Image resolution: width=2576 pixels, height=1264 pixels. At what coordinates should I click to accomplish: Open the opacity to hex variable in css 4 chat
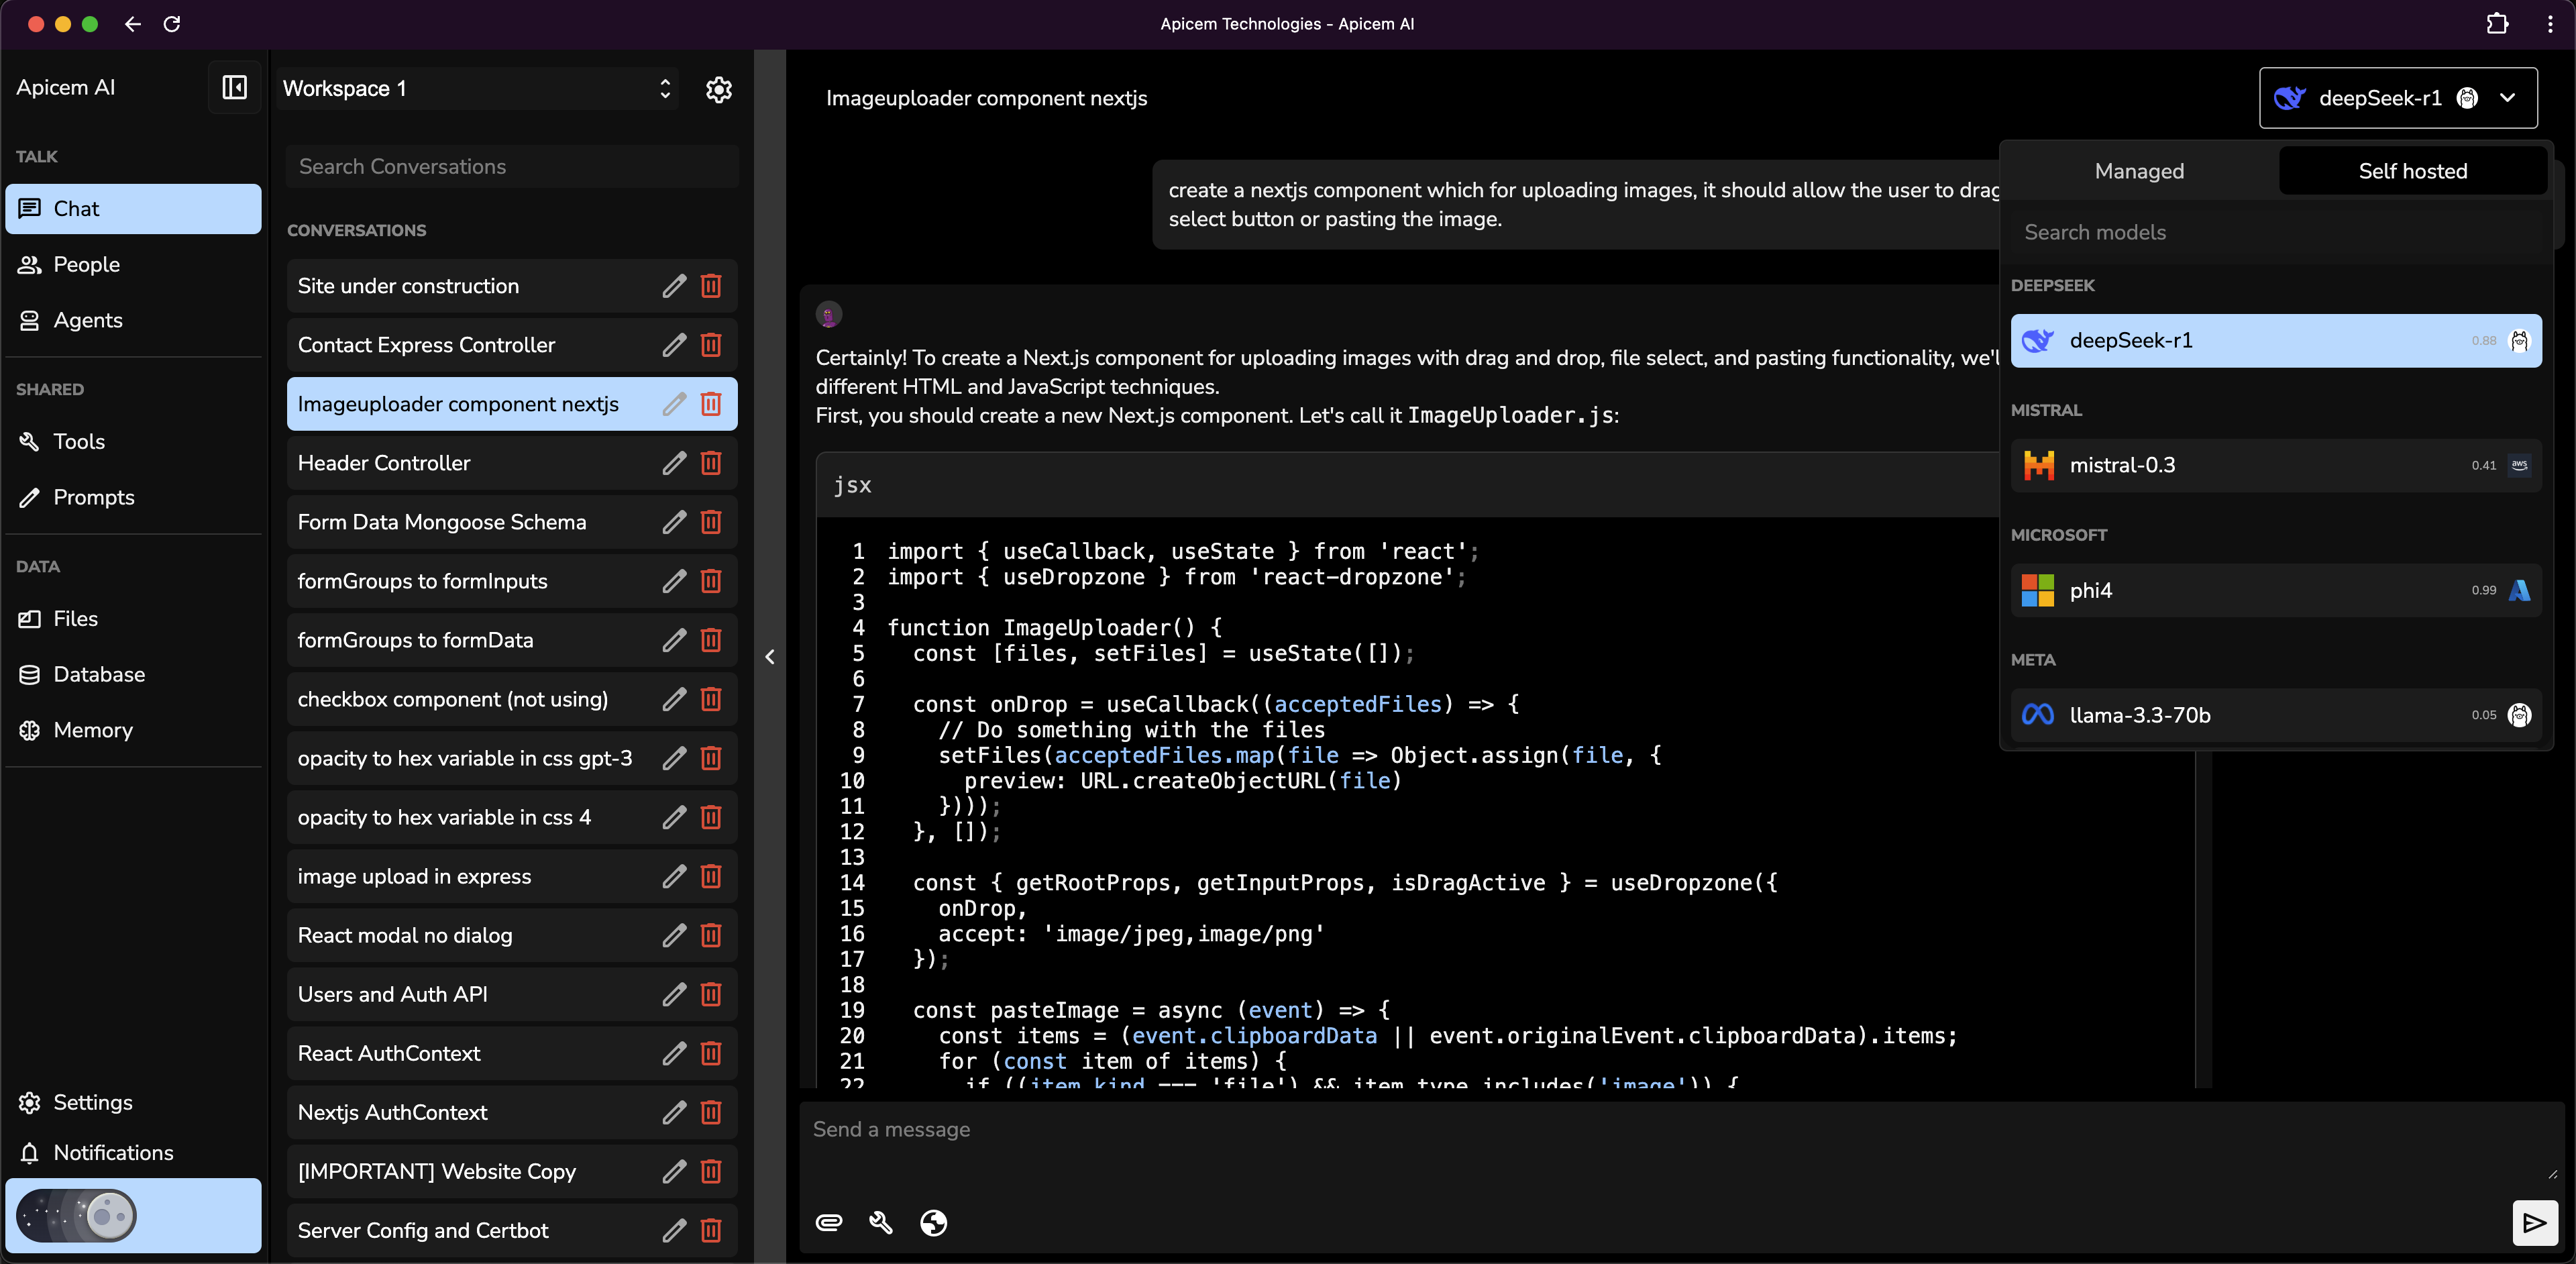click(x=512, y=818)
